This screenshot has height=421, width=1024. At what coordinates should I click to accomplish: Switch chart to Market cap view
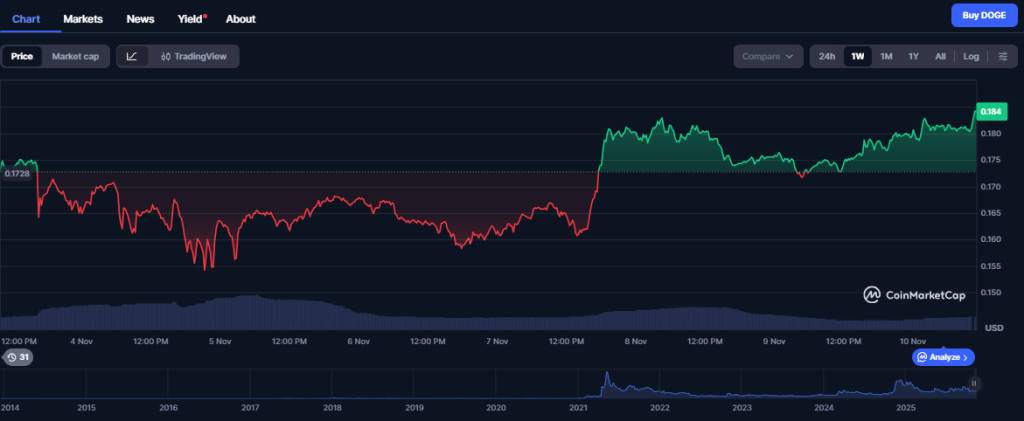pos(75,56)
